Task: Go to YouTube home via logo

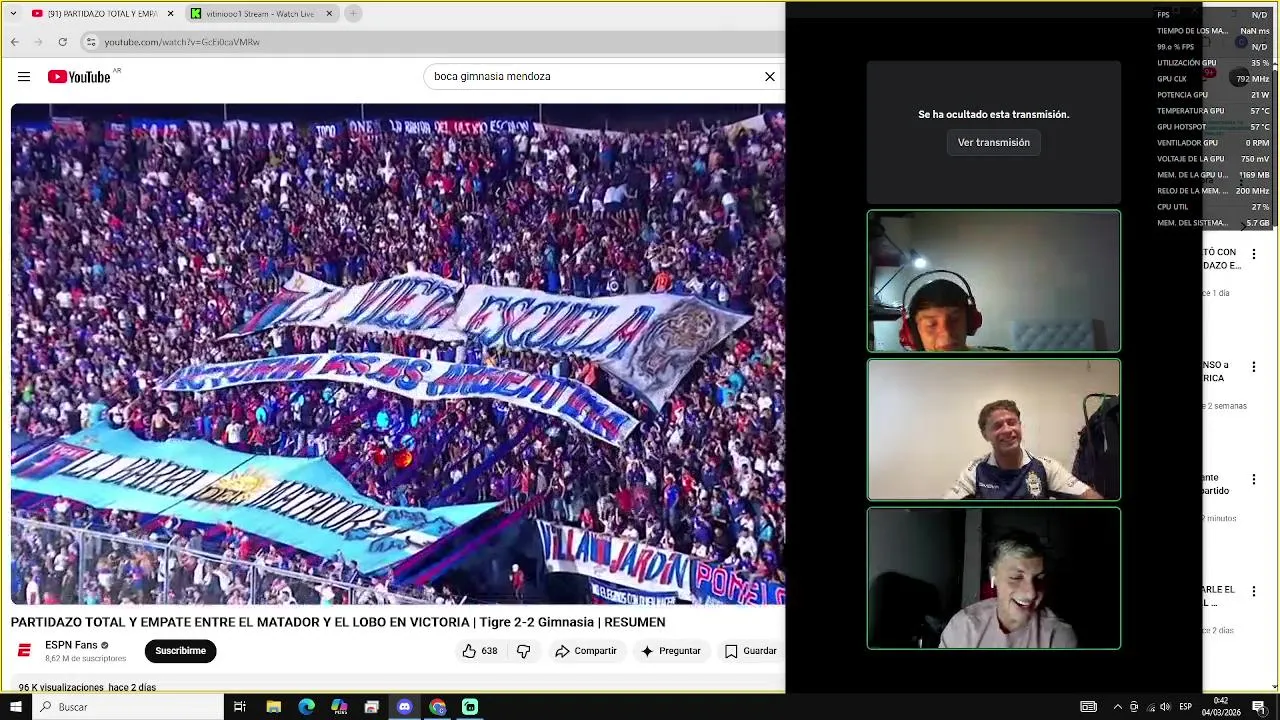Action: (79, 77)
